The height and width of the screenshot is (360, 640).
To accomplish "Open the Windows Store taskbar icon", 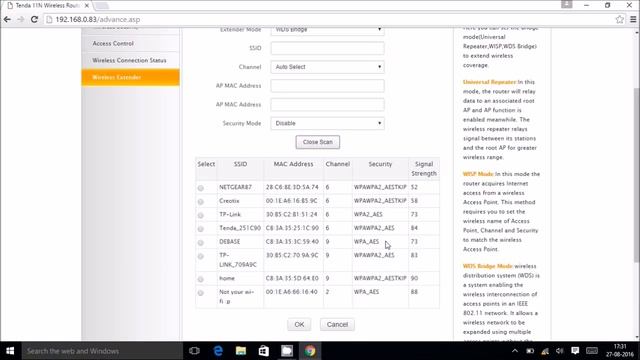I will [x=264, y=351].
